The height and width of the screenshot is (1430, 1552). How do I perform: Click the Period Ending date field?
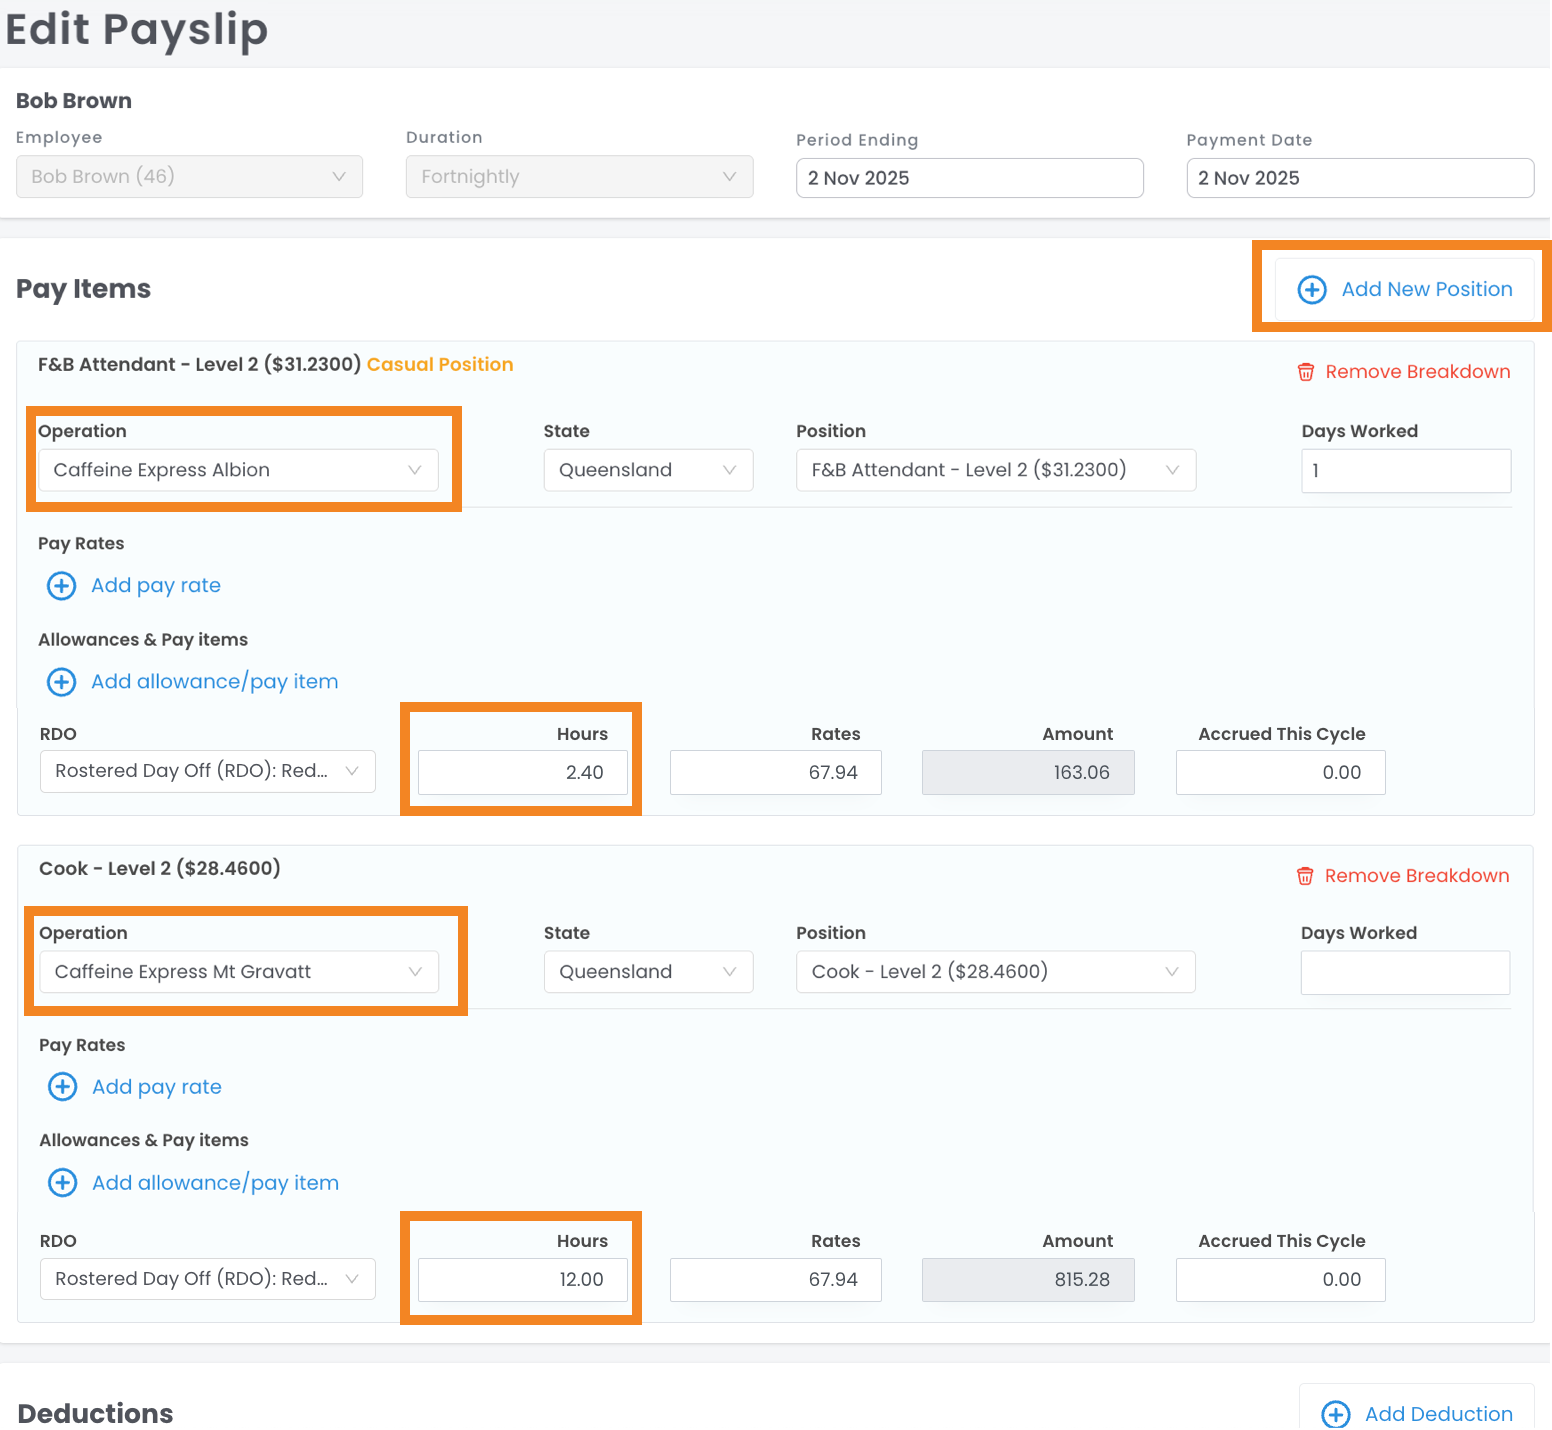point(969,178)
